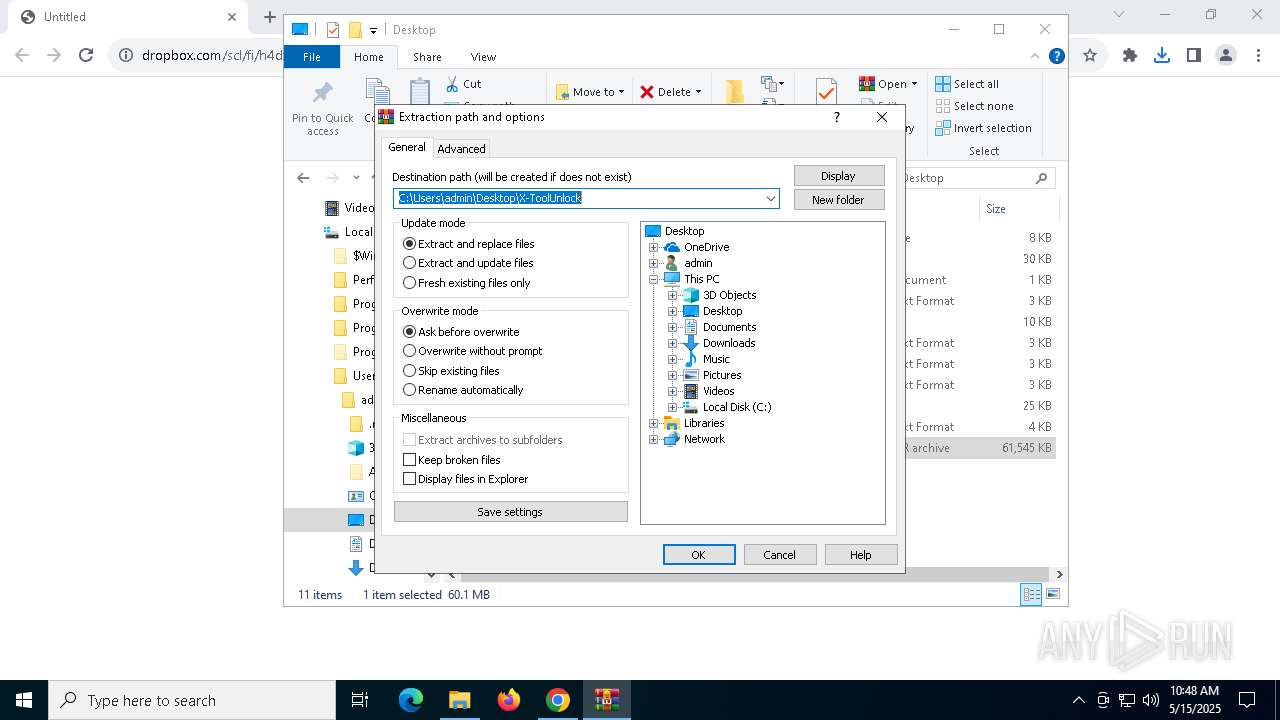Expand the 3D Objects tree node
The height and width of the screenshot is (720, 1280).
(x=673, y=295)
